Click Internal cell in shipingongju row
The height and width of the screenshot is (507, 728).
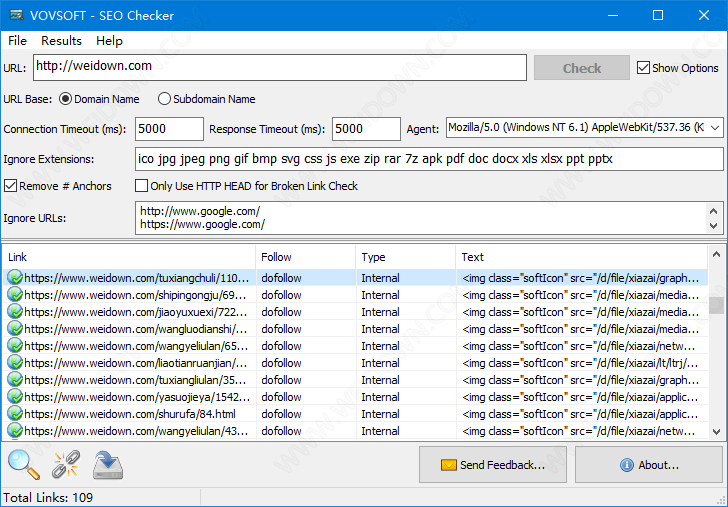380,295
